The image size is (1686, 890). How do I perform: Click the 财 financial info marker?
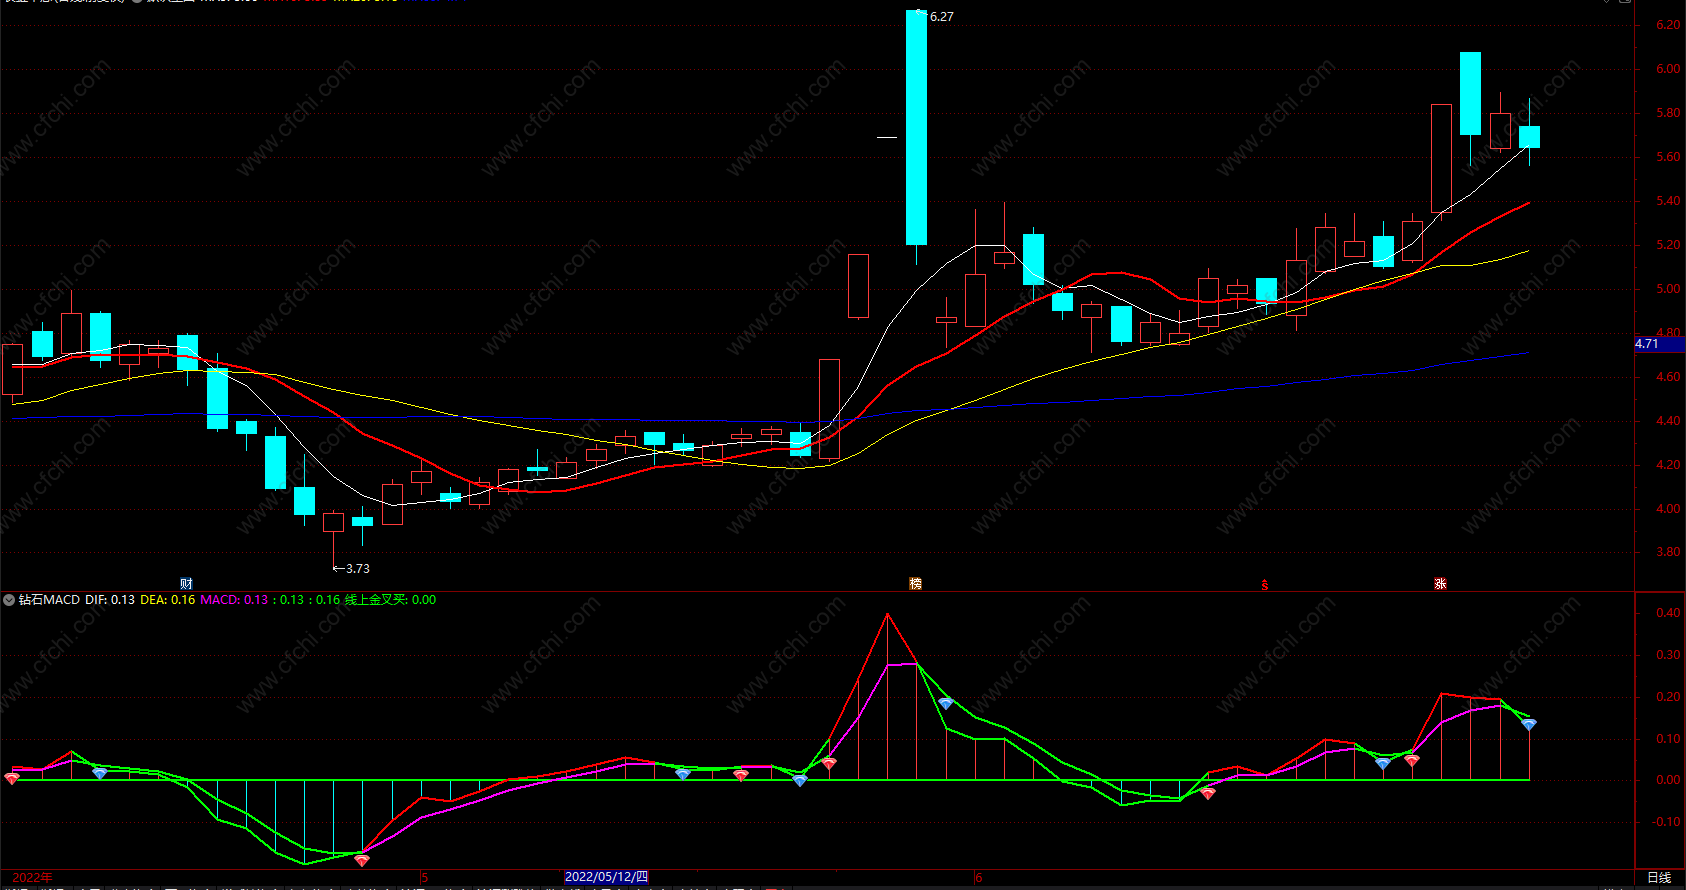coord(186,584)
